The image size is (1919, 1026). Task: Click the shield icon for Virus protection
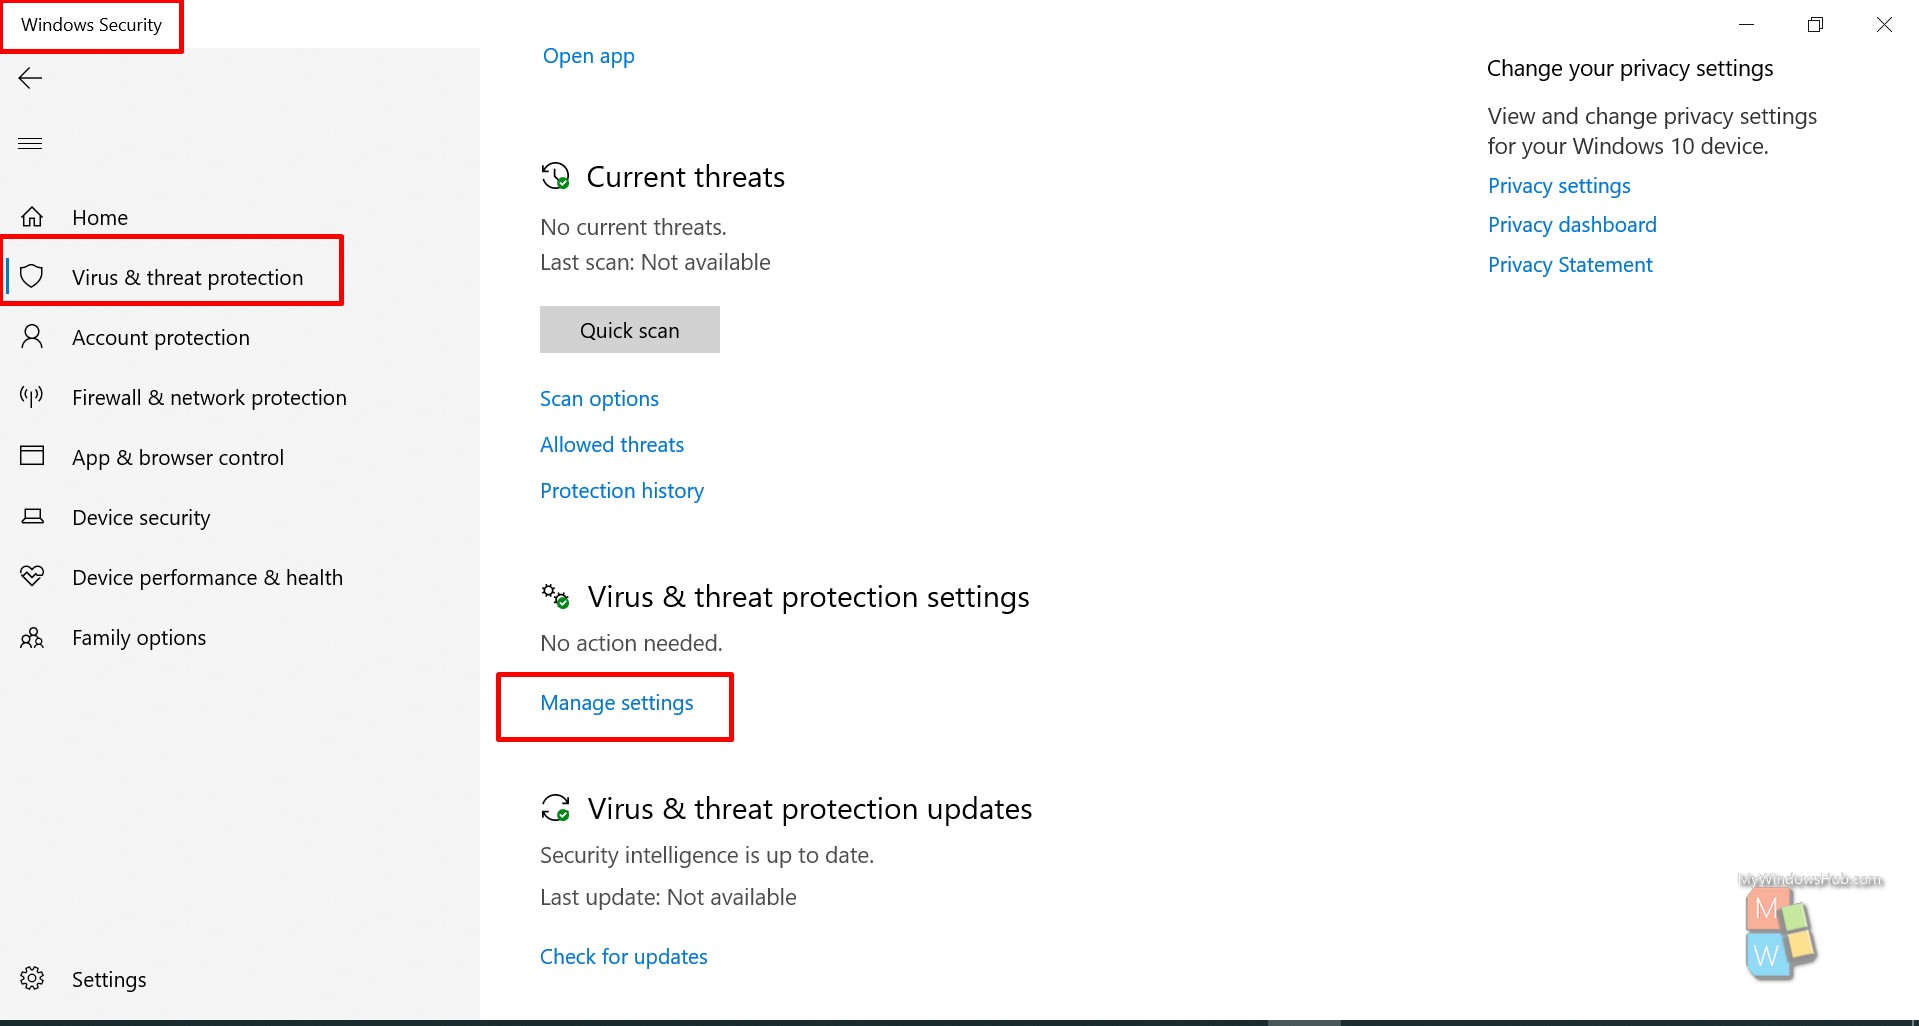click(x=32, y=276)
